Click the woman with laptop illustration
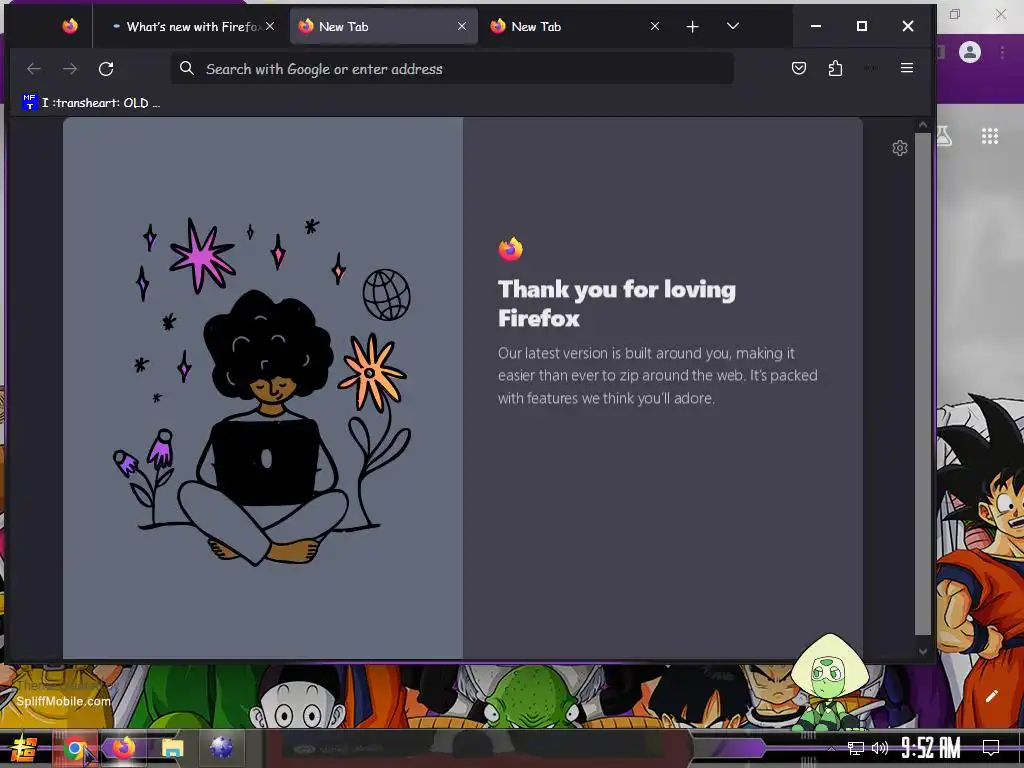The height and width of the screenshot is (768, 1024). [263, 390]
